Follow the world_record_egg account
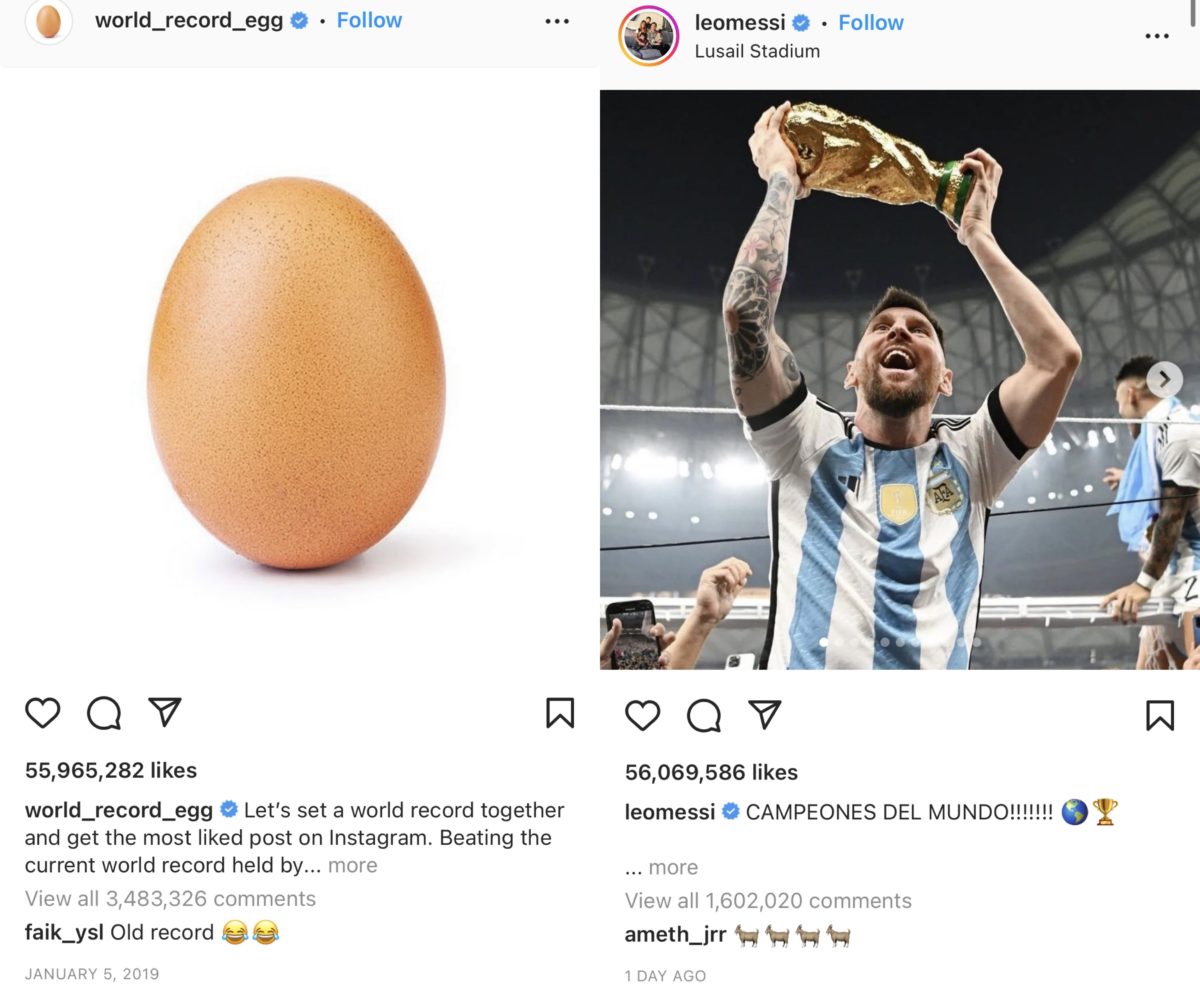The image size is (1200, 990). tap(369, 20)
